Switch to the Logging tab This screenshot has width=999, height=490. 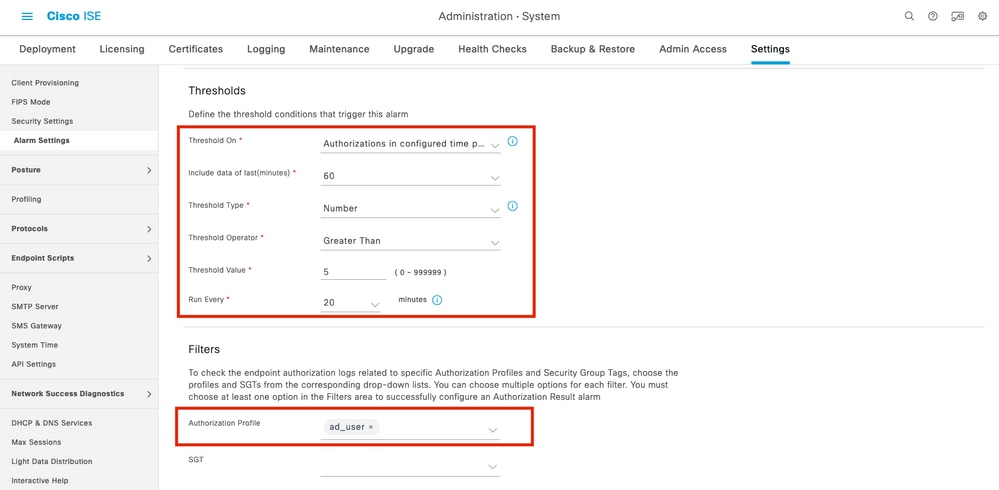click(x=266, y=49)
